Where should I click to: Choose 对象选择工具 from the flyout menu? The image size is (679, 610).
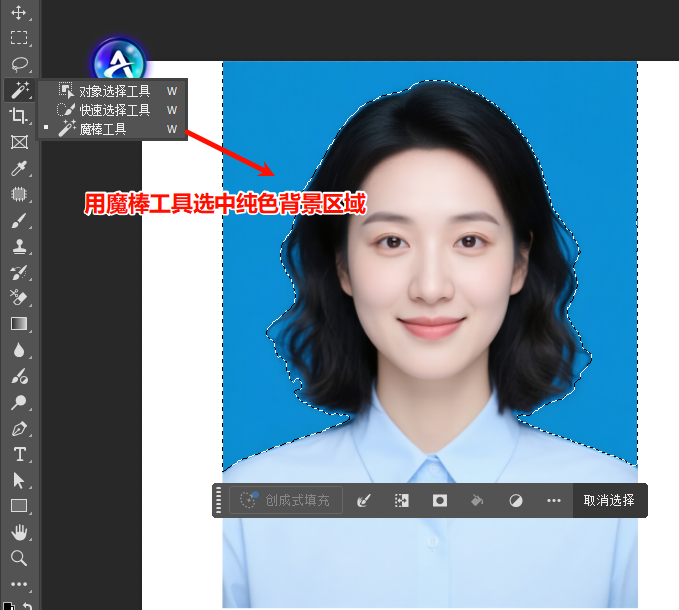click(x=114, y=90)
